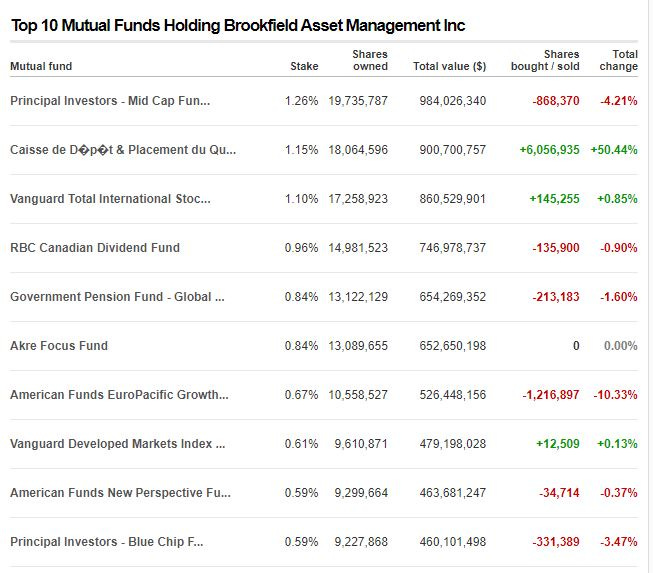Click total change -0.90%
This screenshot has width=653, height=573.
pyautogui.click(x=618, y=248)
